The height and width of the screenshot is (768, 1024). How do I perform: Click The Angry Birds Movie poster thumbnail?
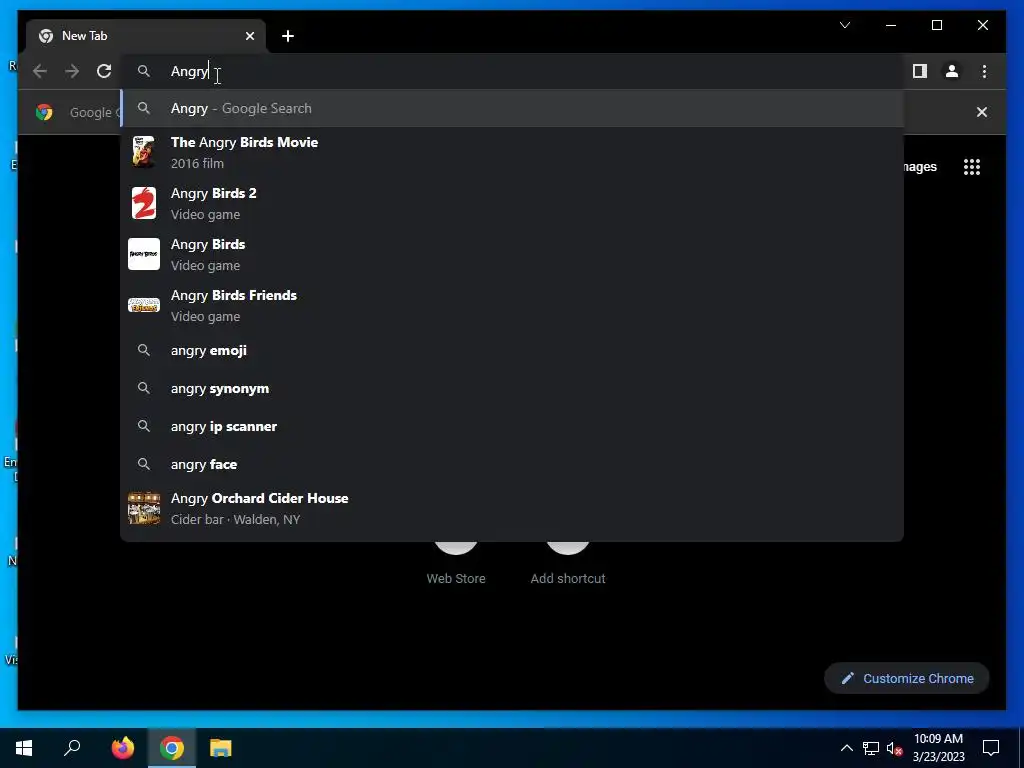pos(144,152)
